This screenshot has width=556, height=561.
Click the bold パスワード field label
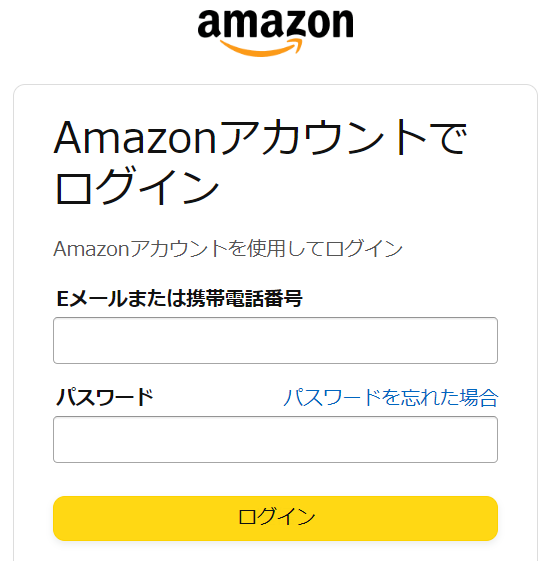105,397
